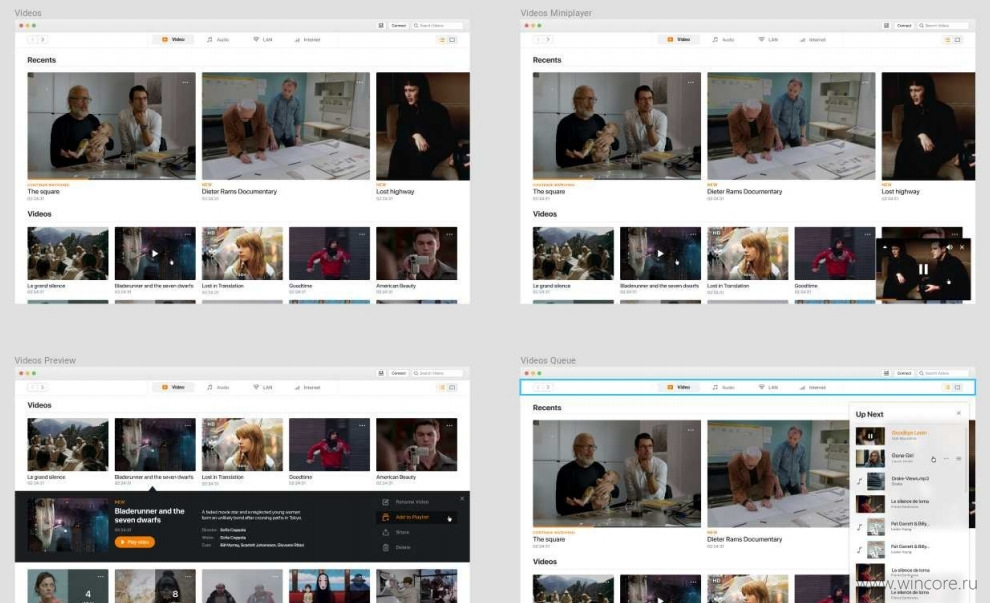The image size is (990, 603).
Task: Open Internet tab in the Videos window
Action: point(307,40)
